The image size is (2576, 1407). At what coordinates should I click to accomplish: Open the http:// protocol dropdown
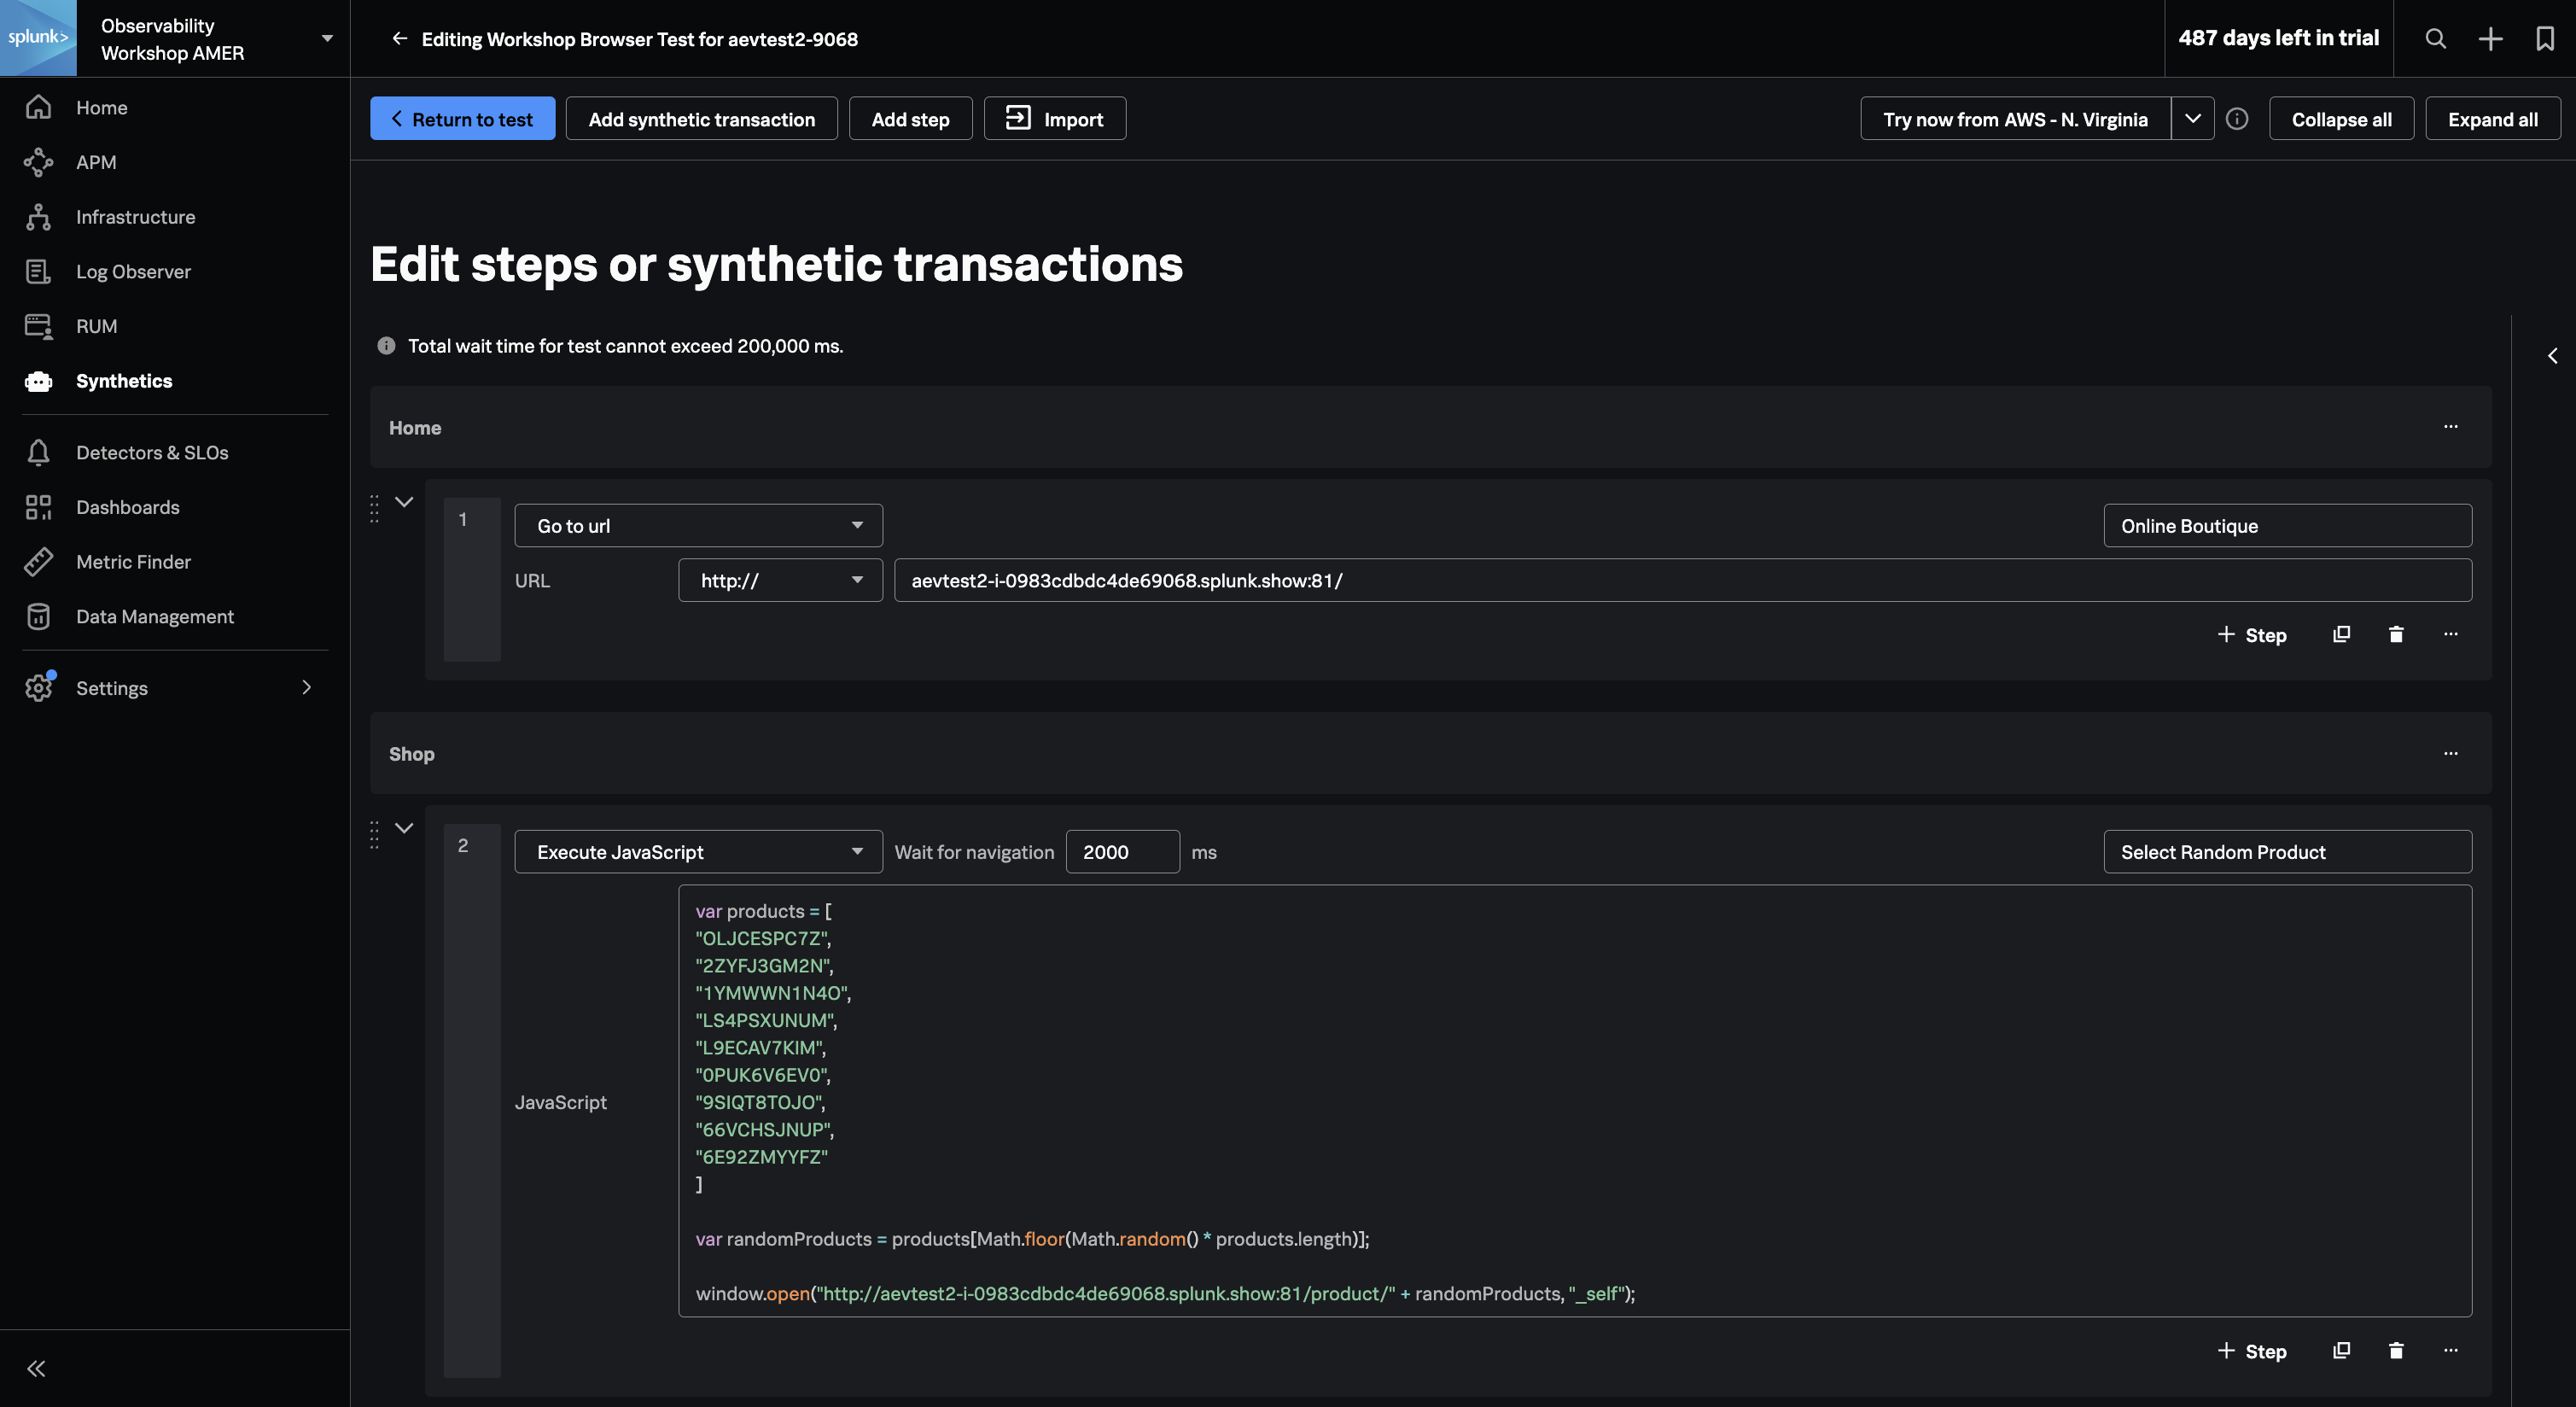point(780,580)
